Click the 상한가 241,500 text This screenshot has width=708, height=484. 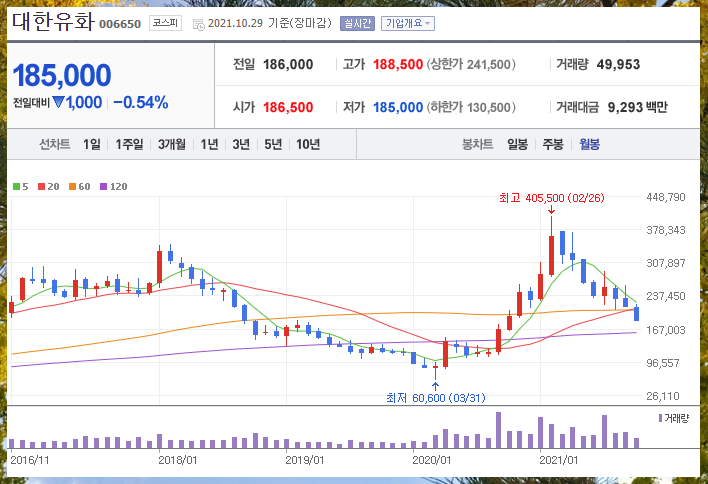(471, 65)
